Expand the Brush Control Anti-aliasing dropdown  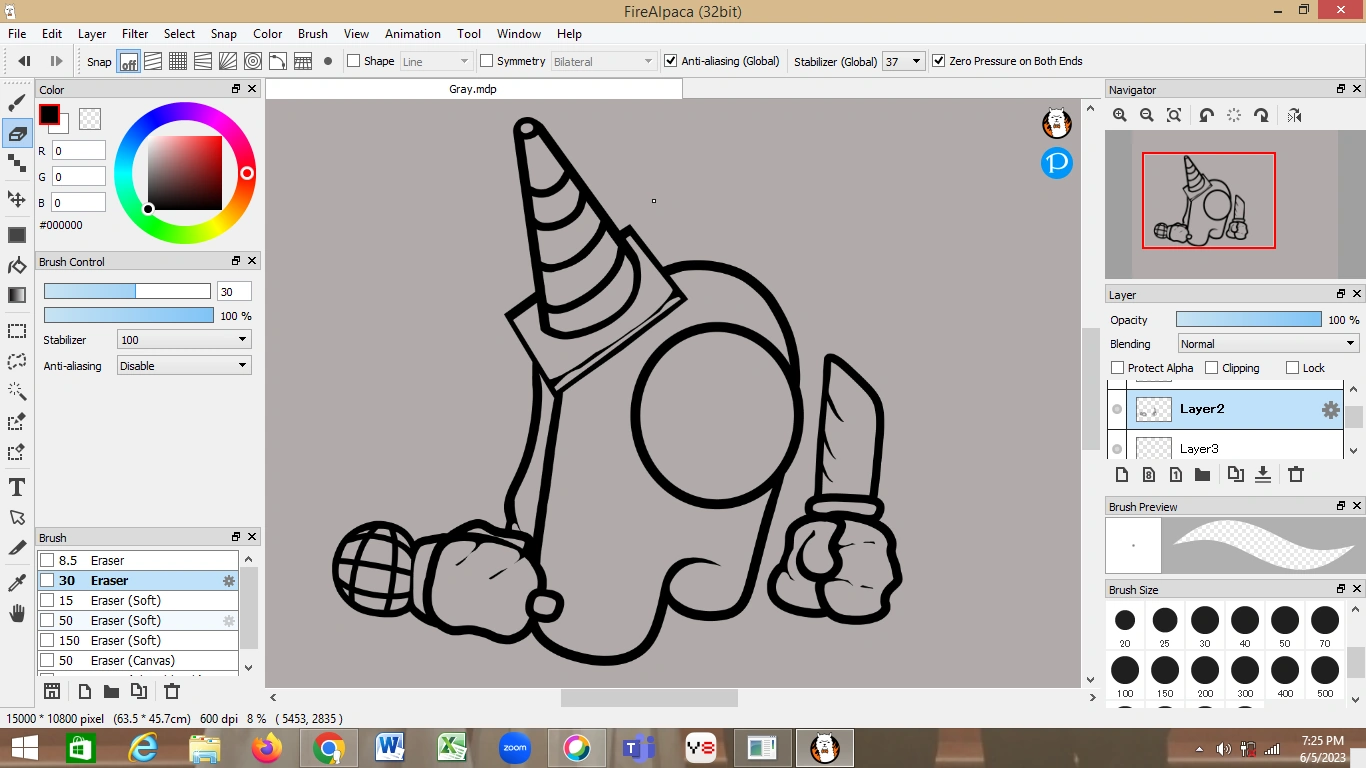[x=184, y=366]
